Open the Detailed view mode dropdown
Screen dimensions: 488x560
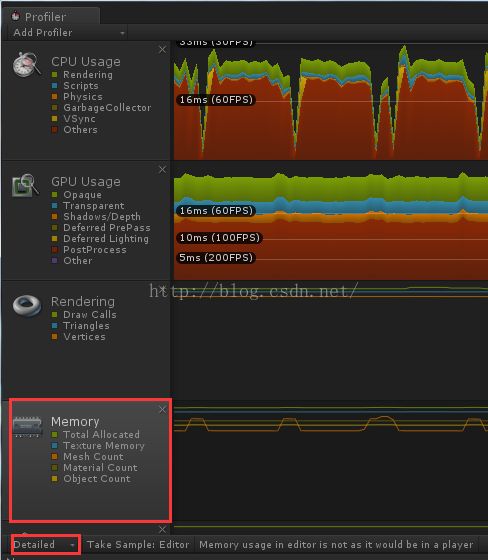click(45, 545)
